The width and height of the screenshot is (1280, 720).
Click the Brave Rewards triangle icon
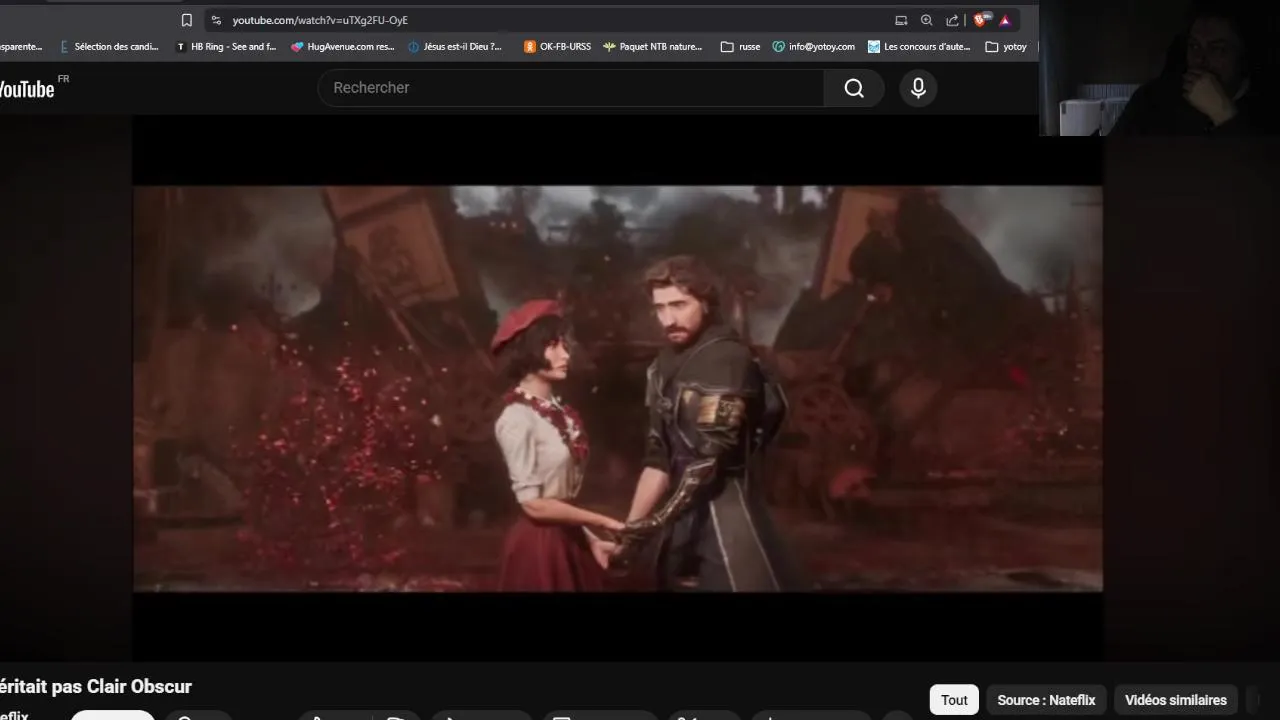click(1005, 20)
